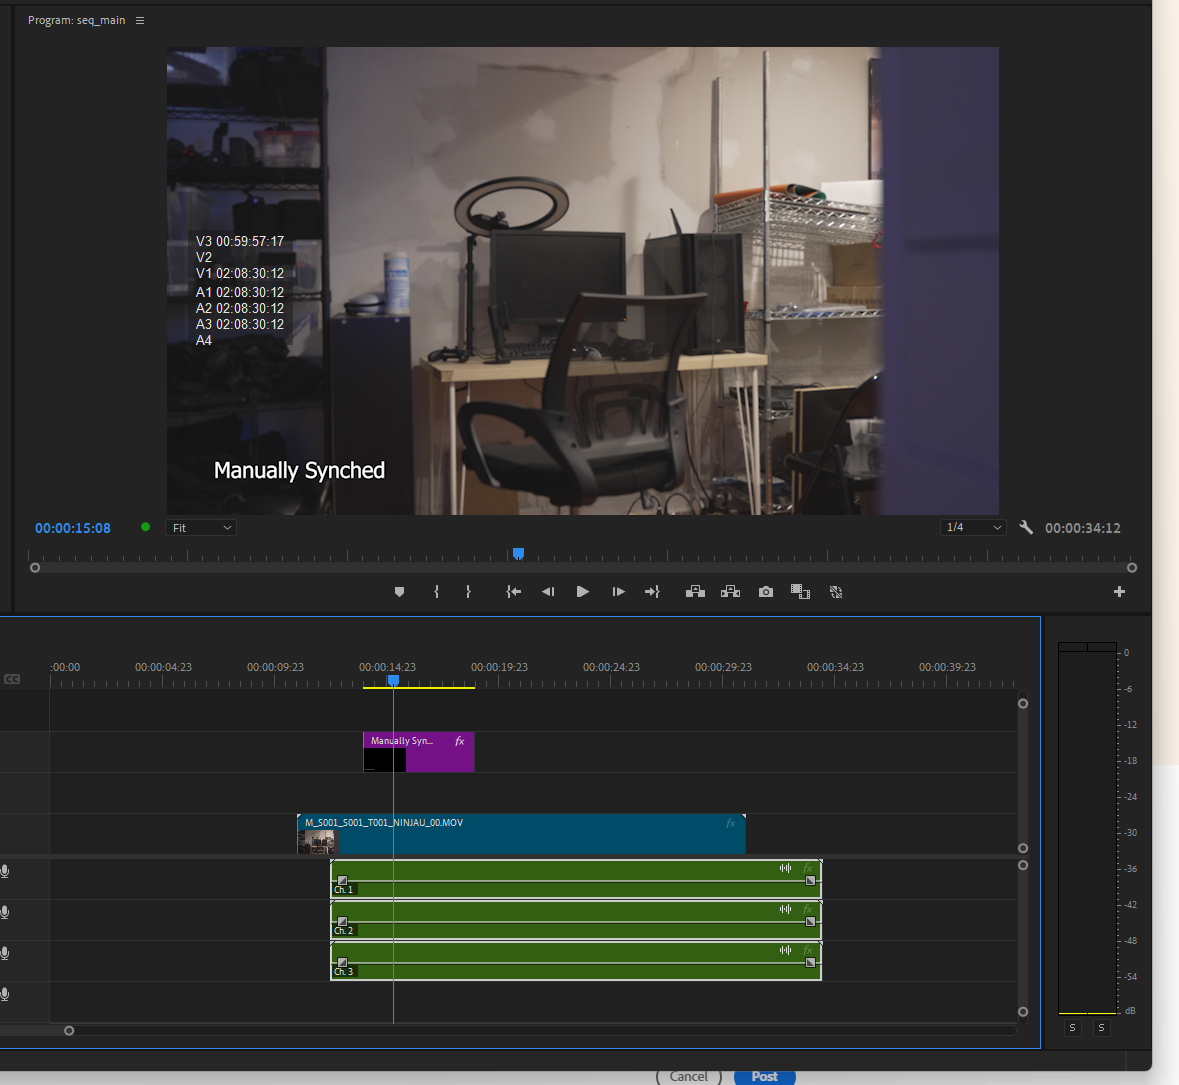Click the captions icon left of the timeline ruler

pyautogui.click(x=13, y=679)
